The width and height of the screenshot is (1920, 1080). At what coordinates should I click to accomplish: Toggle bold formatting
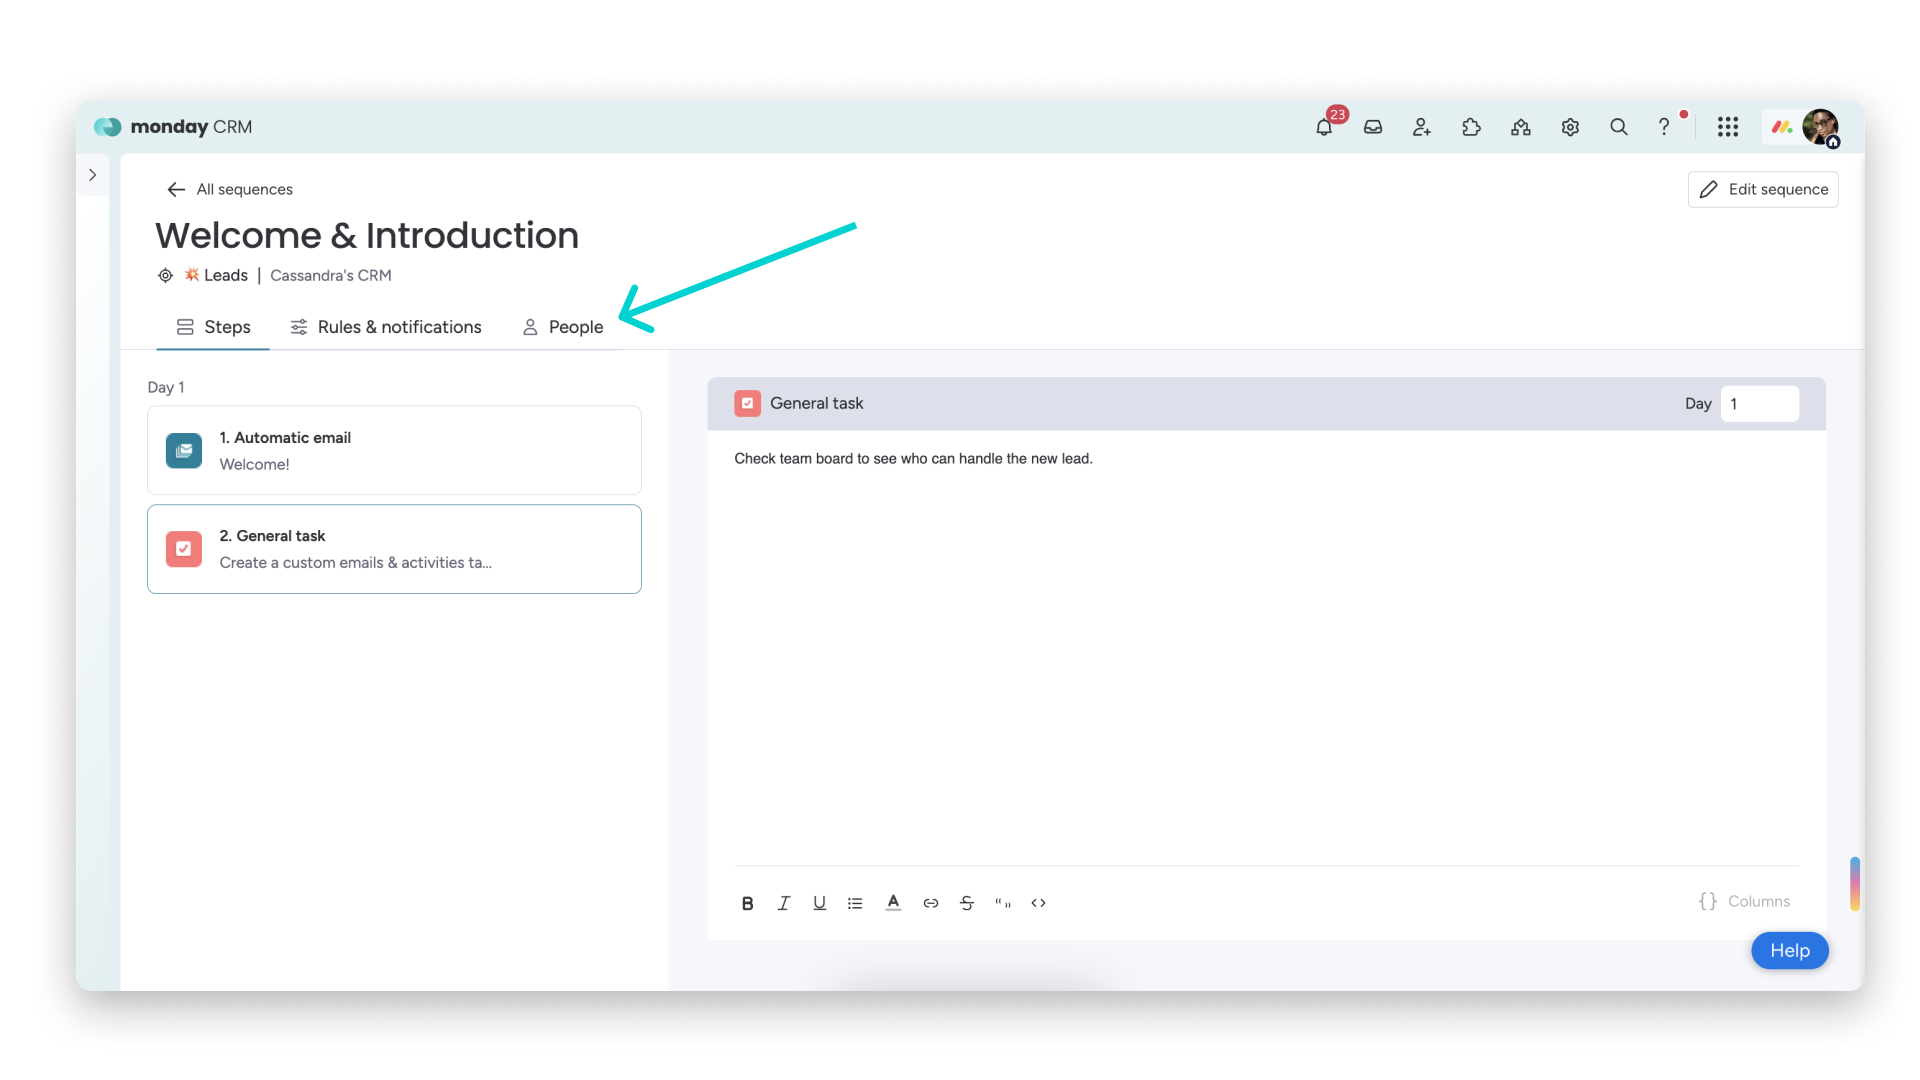pyautogui.click(x=747, y=903)
